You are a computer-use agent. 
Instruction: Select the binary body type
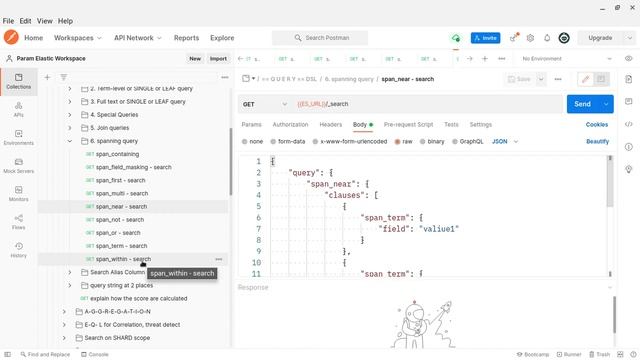(x=422, y=142)
